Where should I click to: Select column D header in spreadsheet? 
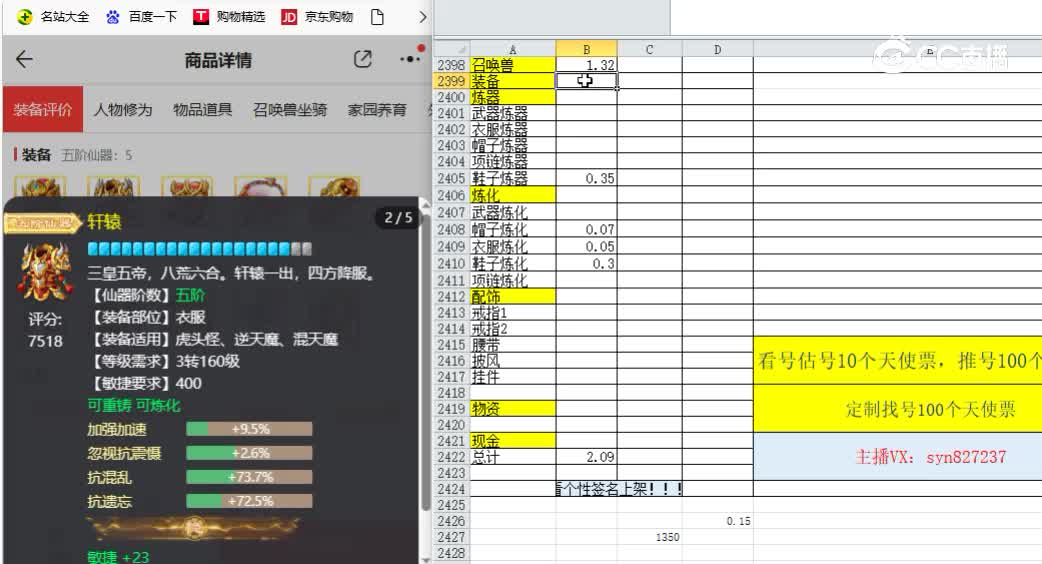click(718, 49)
